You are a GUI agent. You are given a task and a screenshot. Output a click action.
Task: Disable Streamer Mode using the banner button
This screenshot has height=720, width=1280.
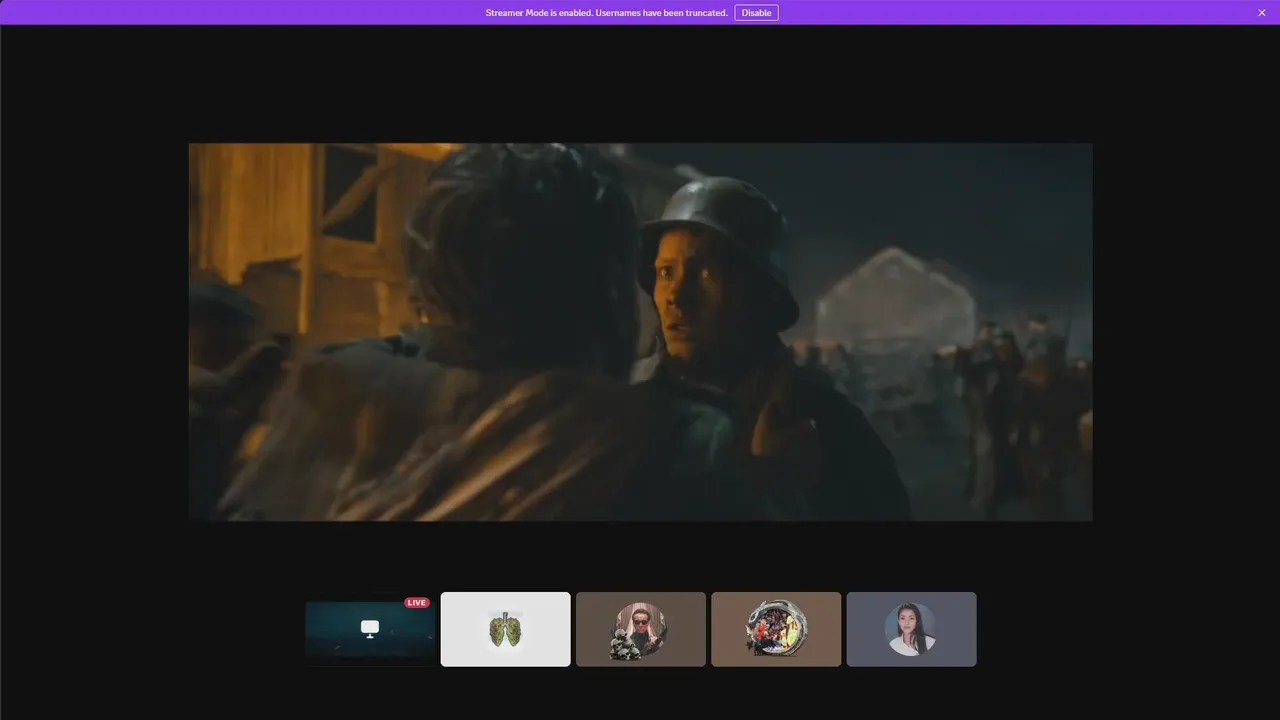pyautogui.click(x=756, y=13)
